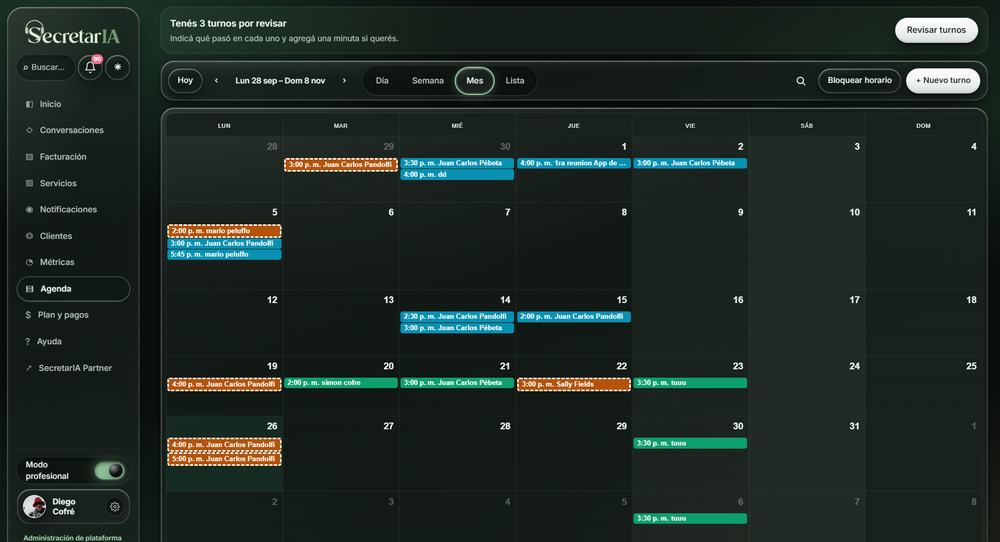Click the Revisar turnos button
The width and height of the screenshot is (1000, 542).
[936, 30]
